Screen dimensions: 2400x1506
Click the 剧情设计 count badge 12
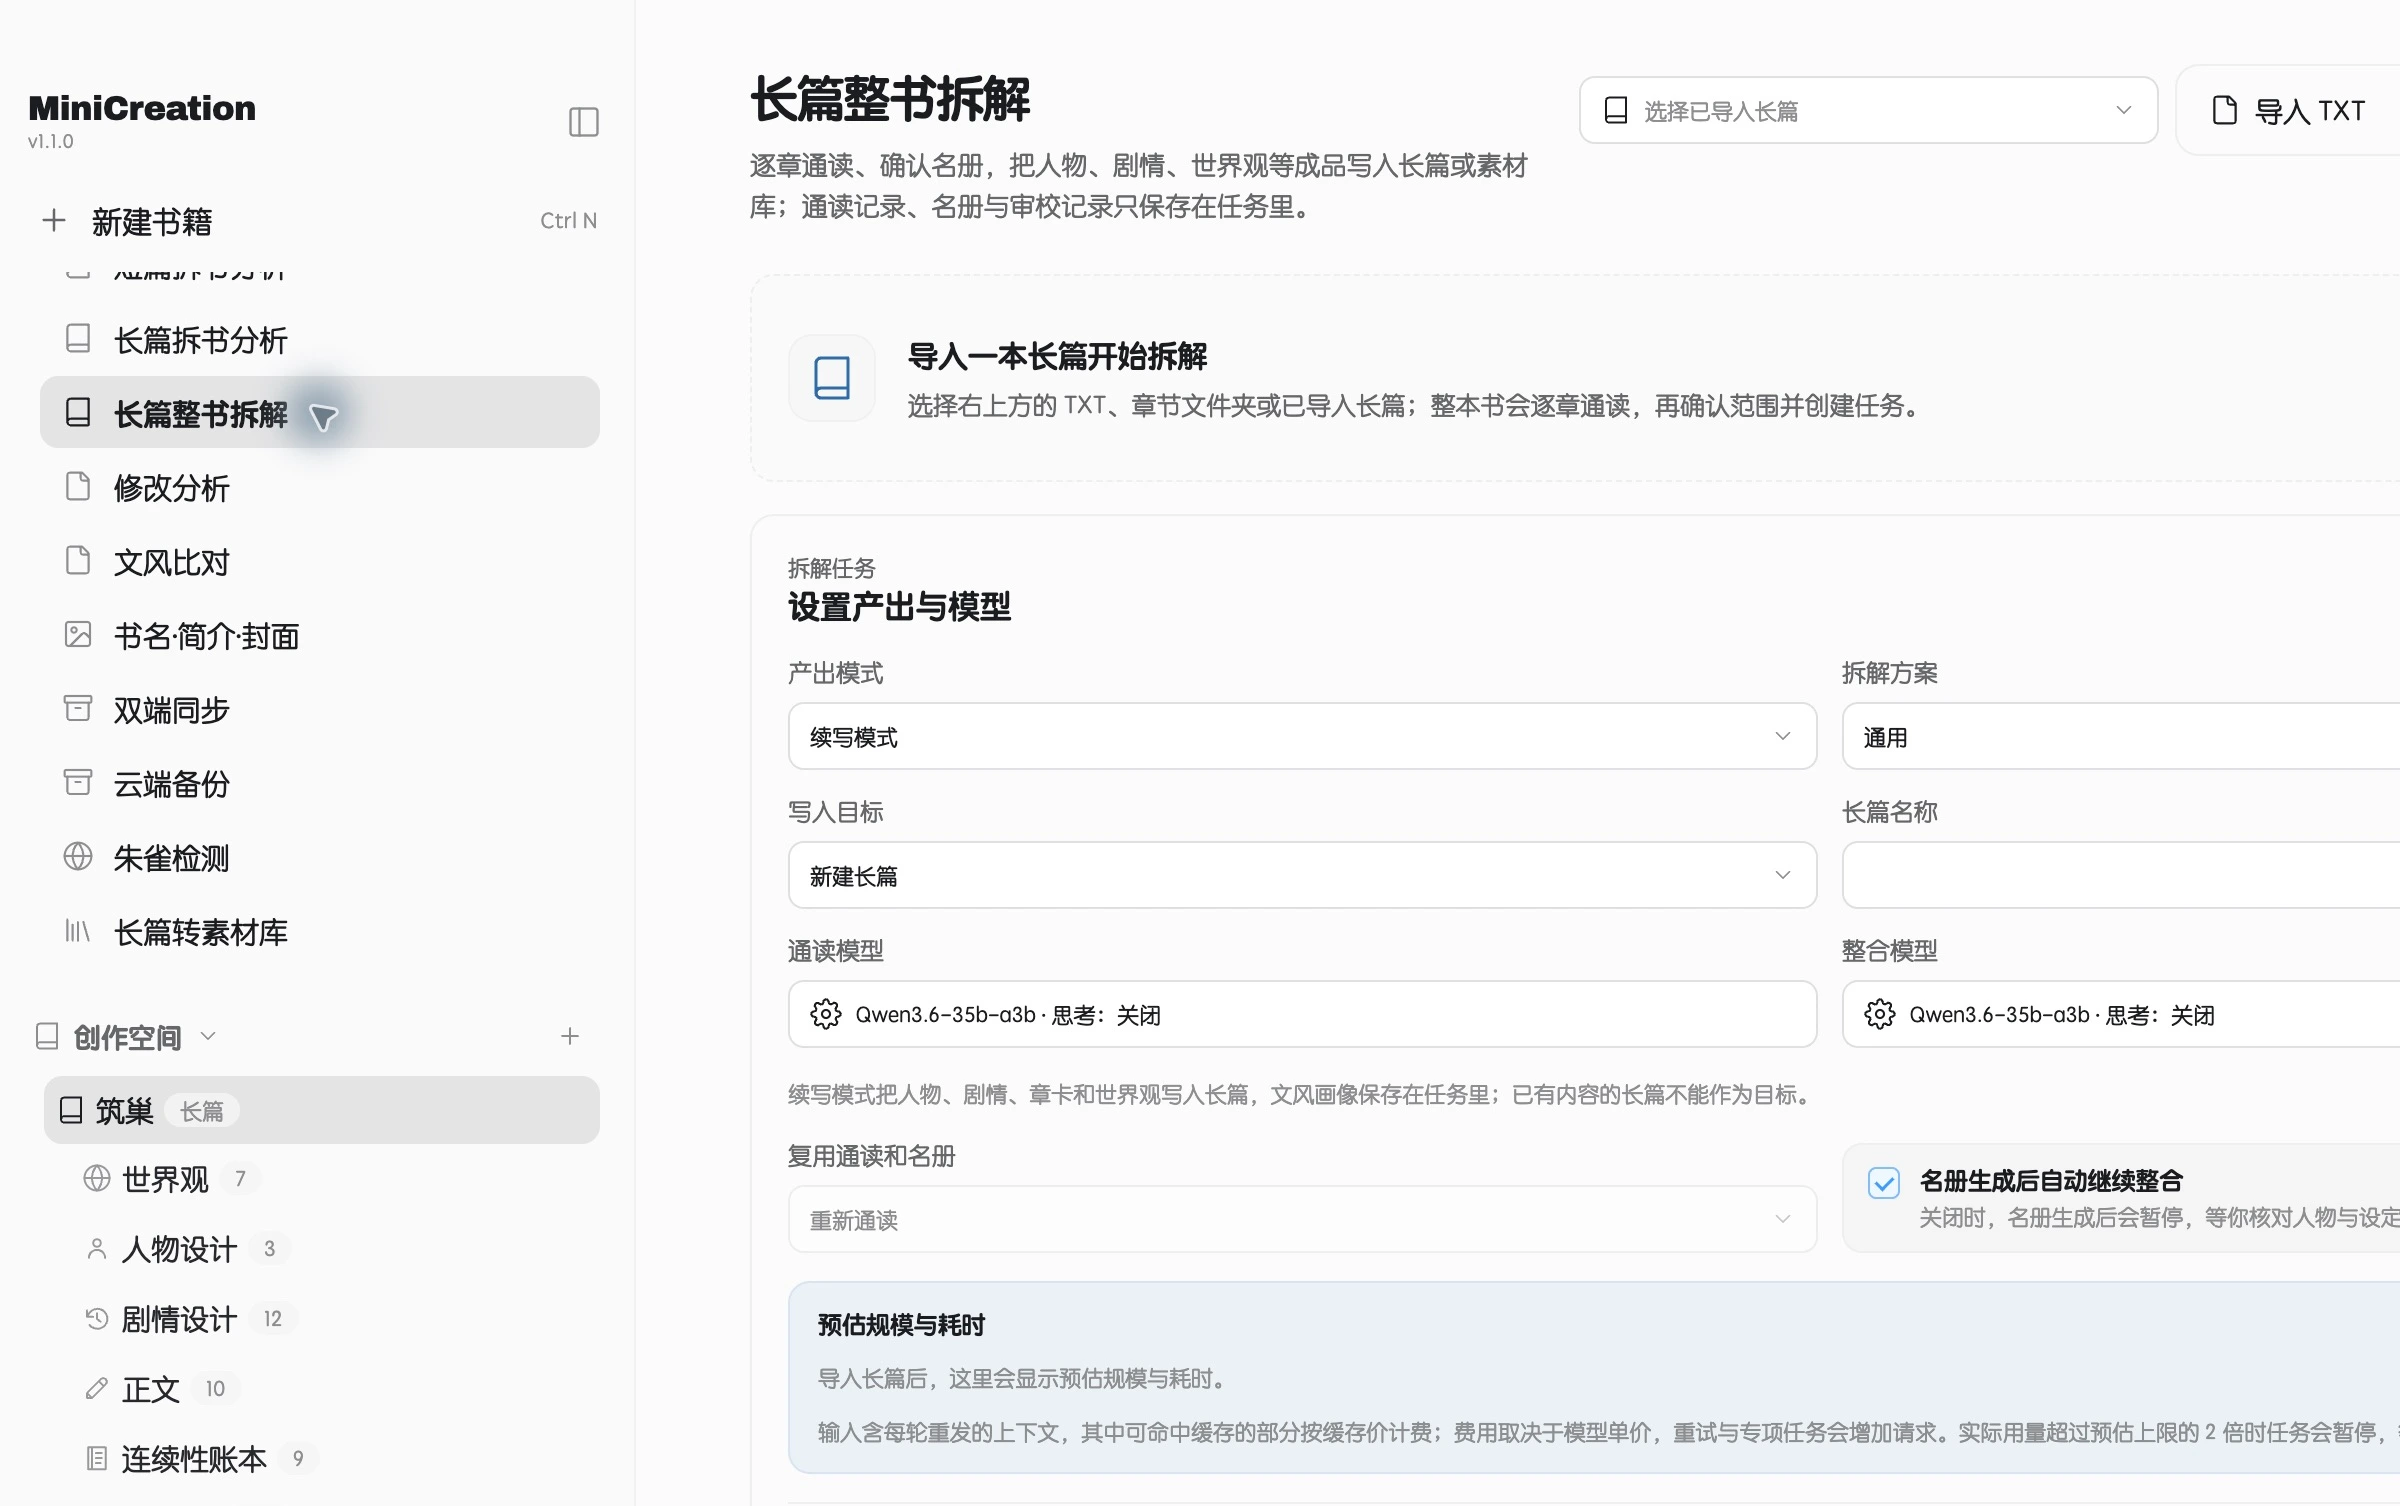(273, 1319)
